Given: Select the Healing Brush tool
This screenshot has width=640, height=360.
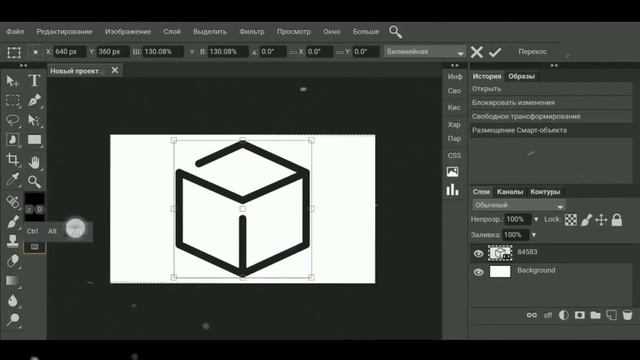Looking at the screenshot, I should click(x=13, y=201).
